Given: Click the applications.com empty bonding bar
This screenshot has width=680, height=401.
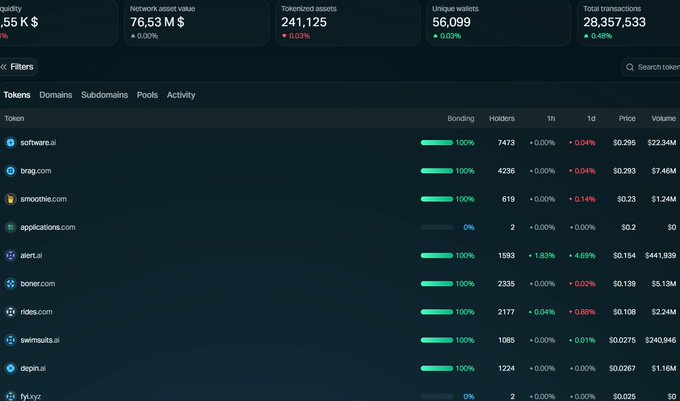Looking at the screenshot, I should coord(437,227).
